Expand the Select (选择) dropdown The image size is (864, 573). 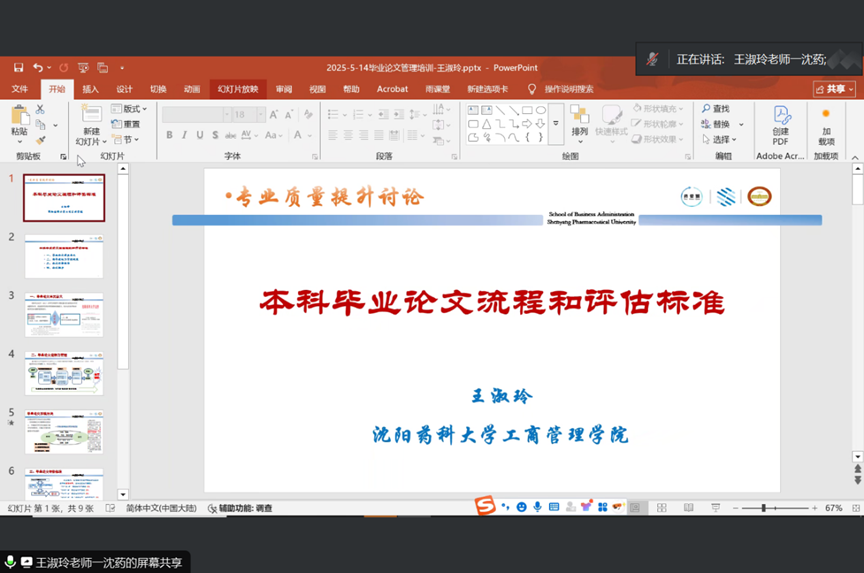click(722, 140)
